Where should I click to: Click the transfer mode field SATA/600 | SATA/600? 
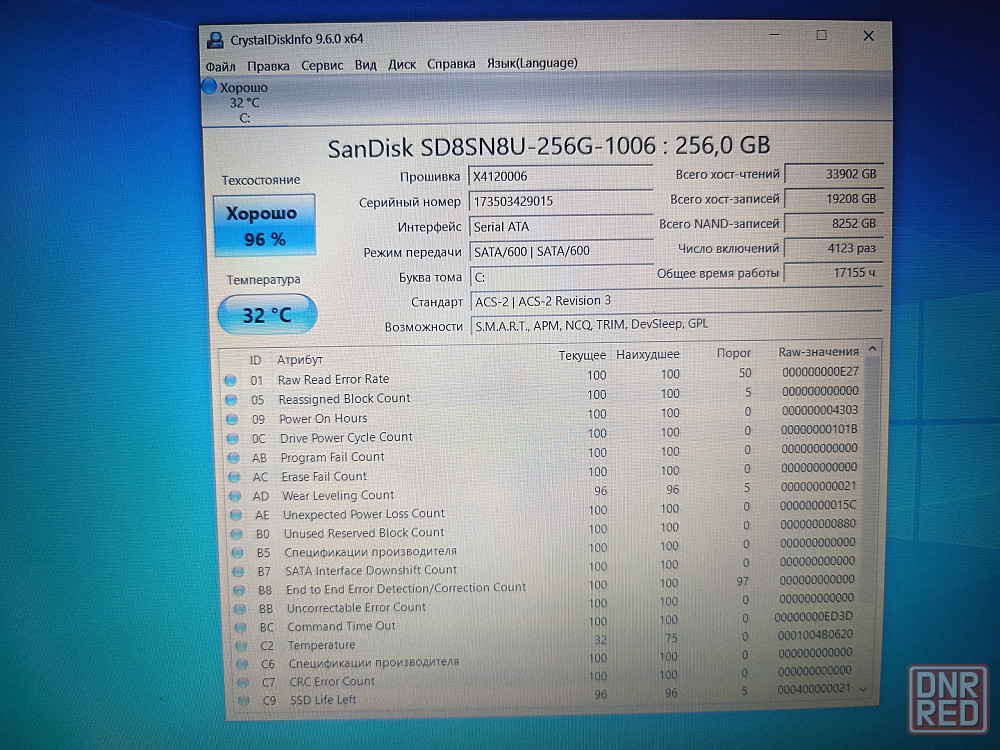click(561, 251)
